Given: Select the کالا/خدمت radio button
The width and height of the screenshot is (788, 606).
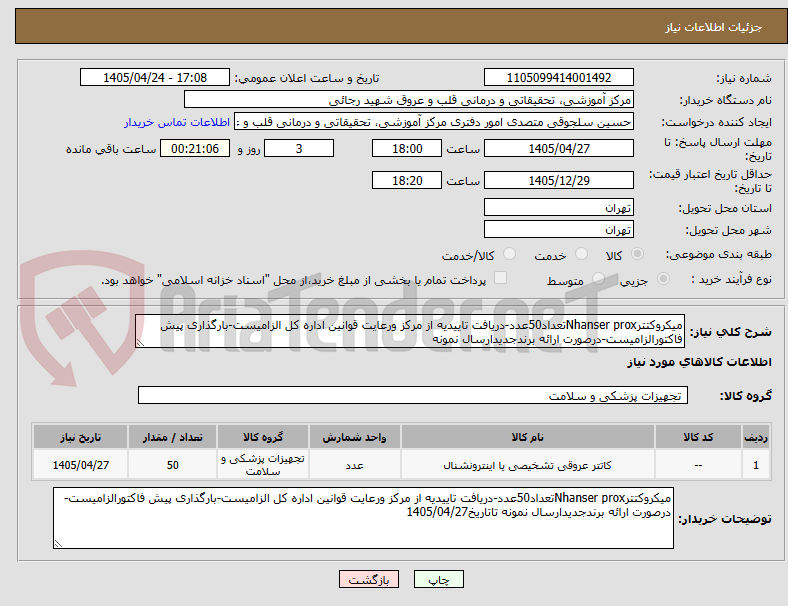Looking at the screenshot, I should coord(510,254).
